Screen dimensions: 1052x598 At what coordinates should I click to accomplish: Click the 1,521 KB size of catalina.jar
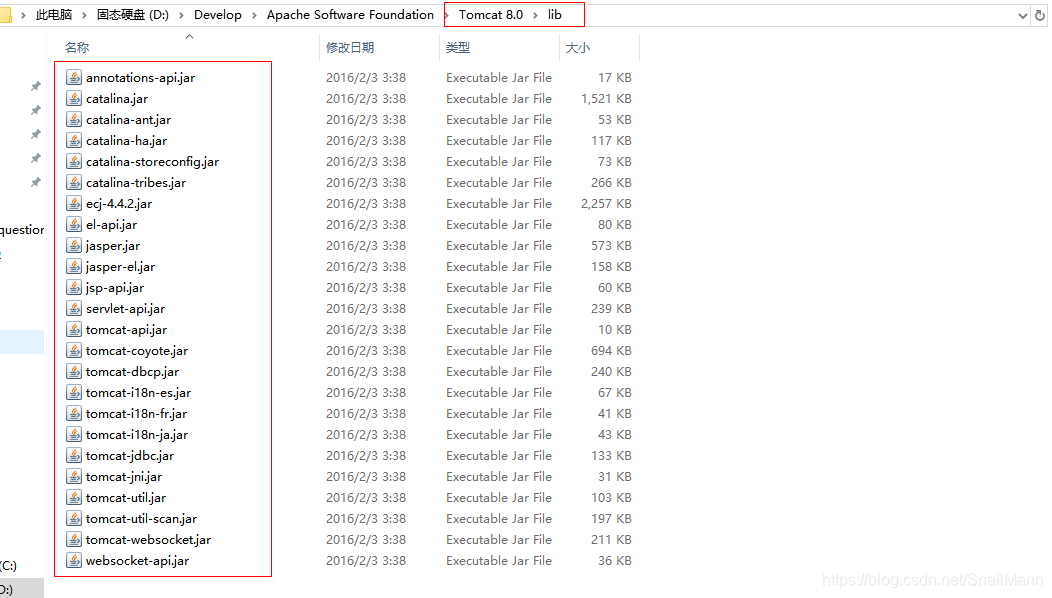click(607, 99)
